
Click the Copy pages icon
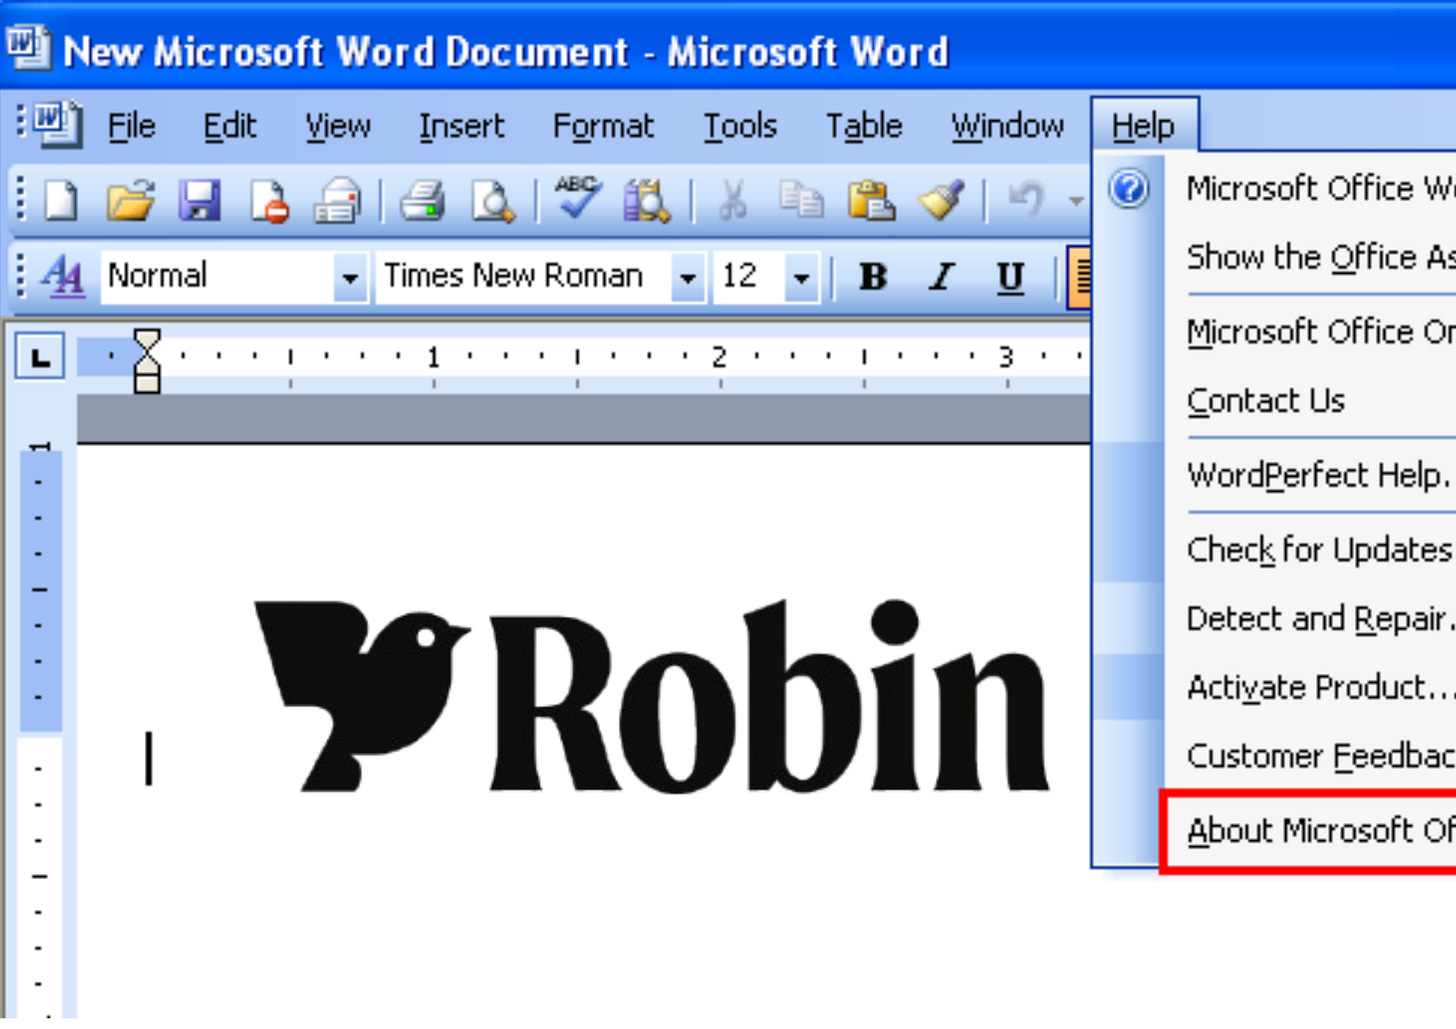click(801, 201)
